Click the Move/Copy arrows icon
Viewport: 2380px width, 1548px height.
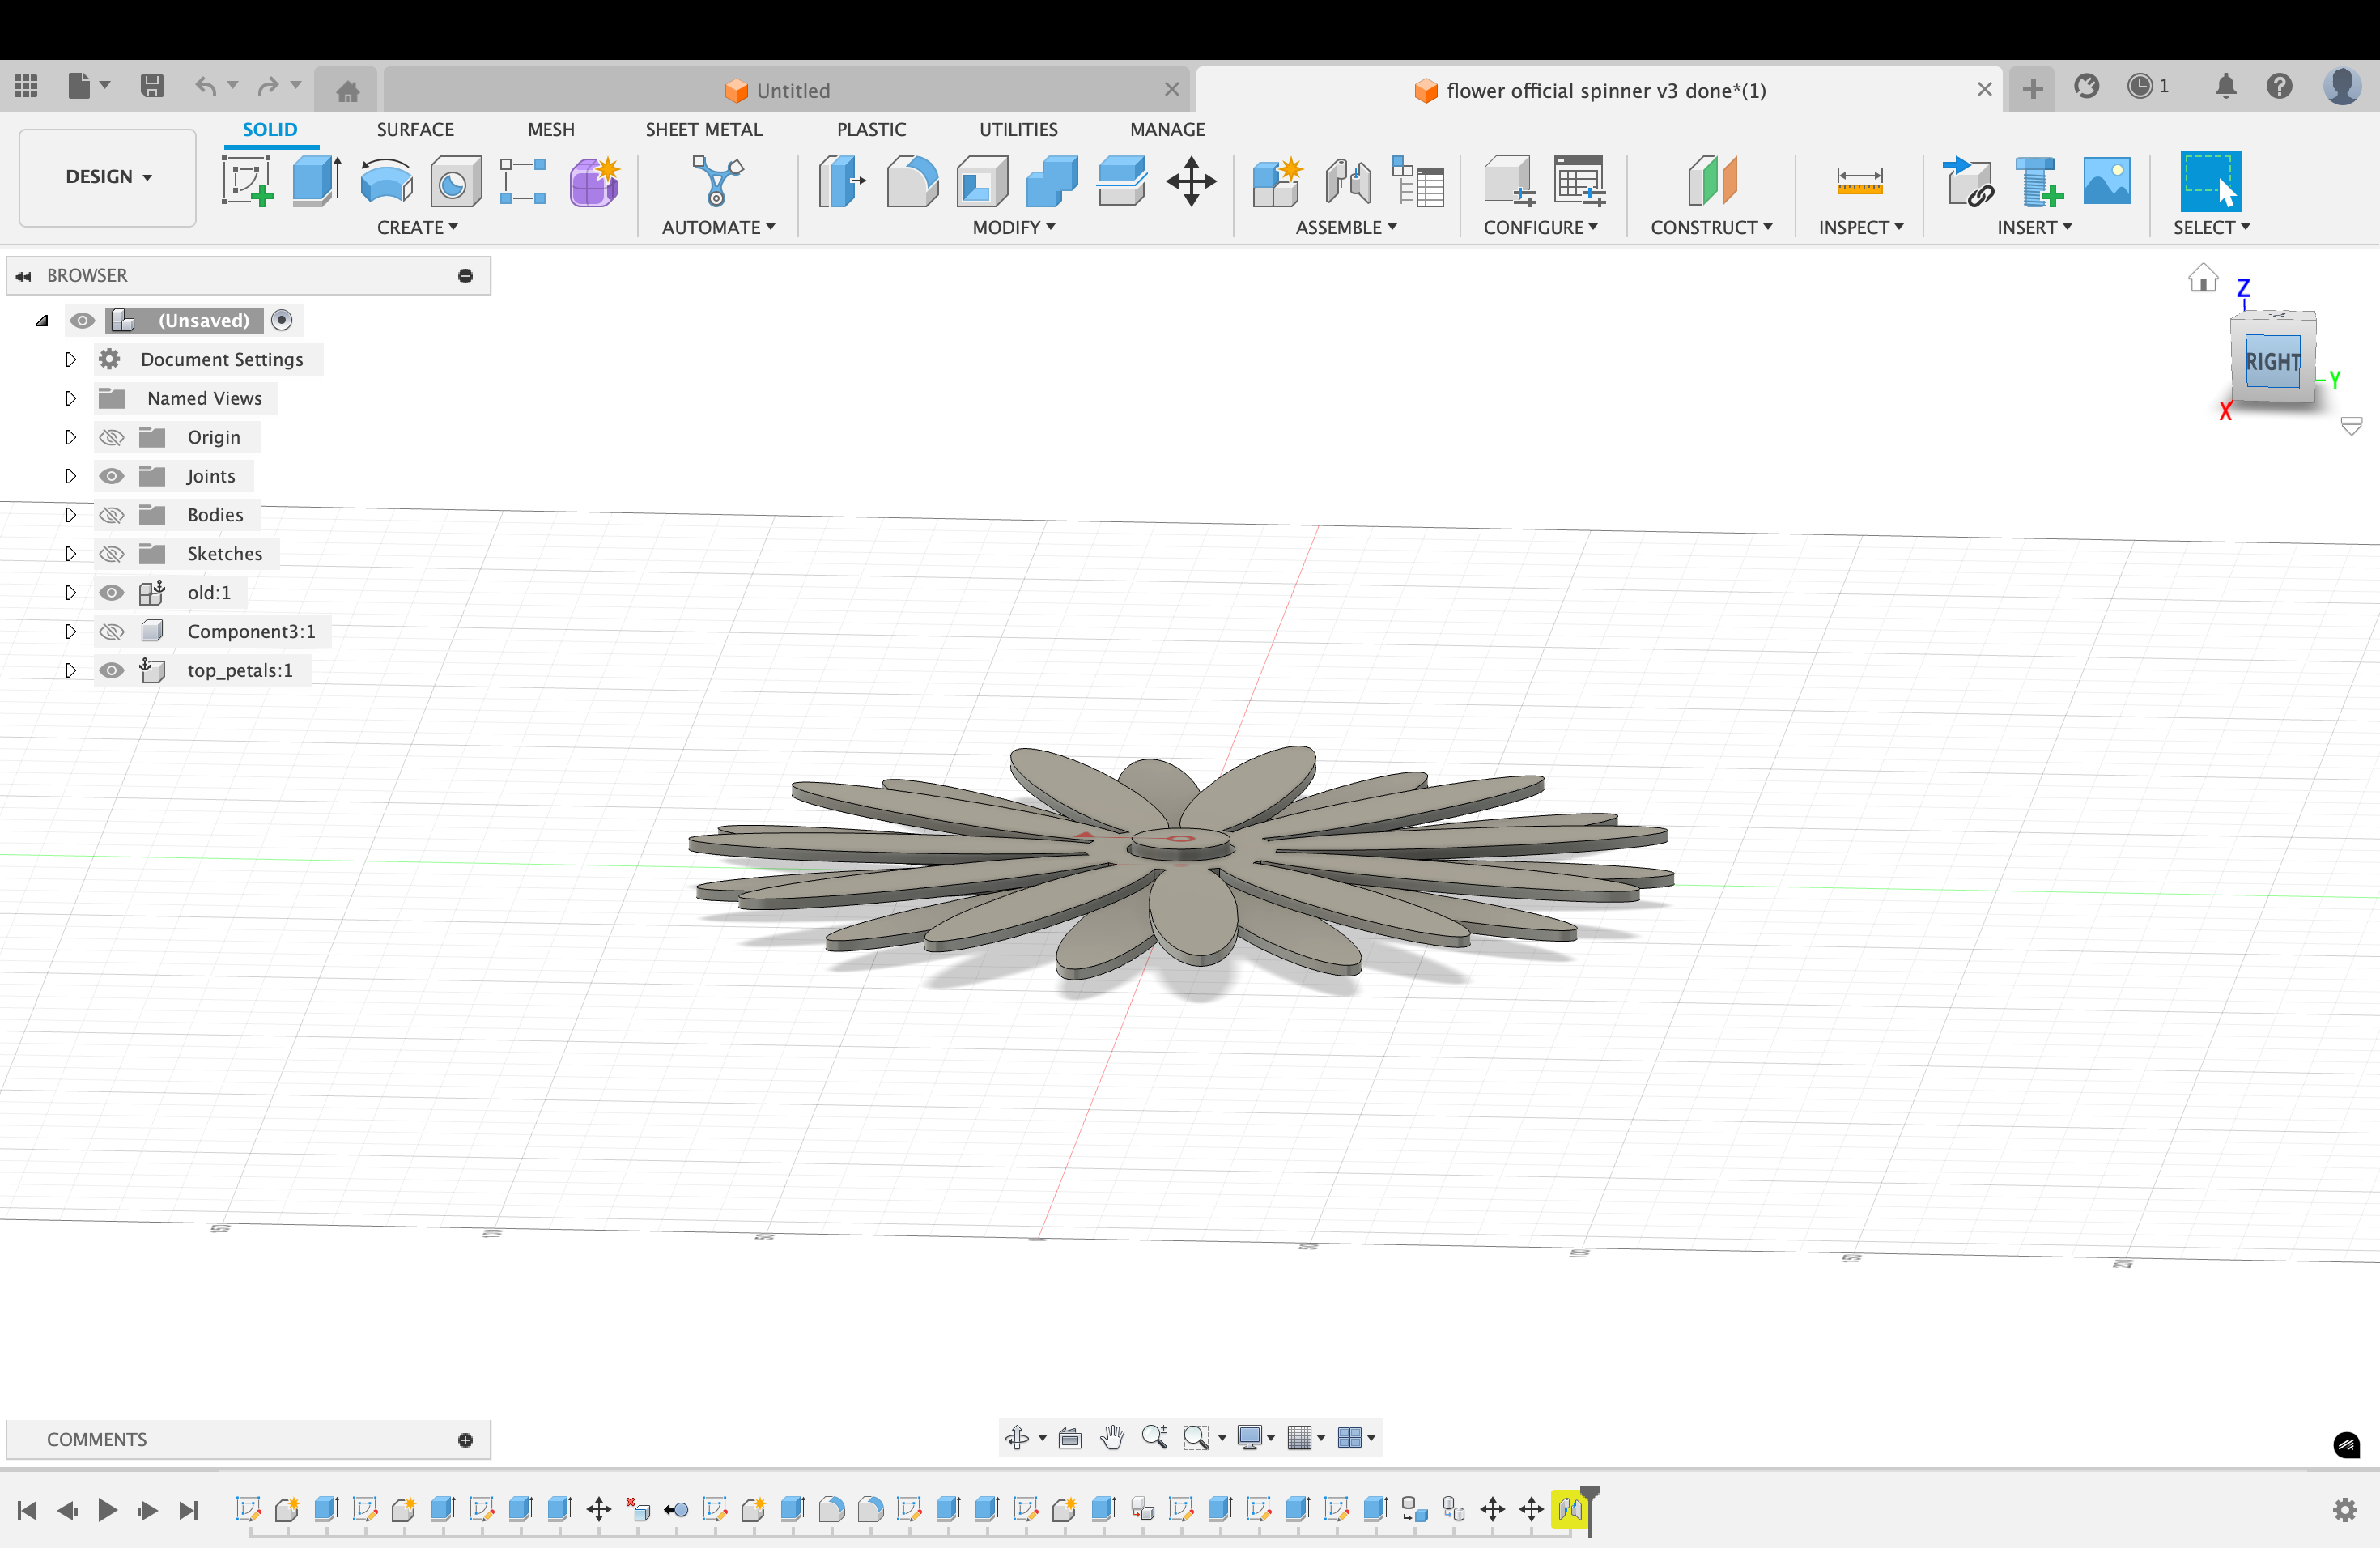1190,181
